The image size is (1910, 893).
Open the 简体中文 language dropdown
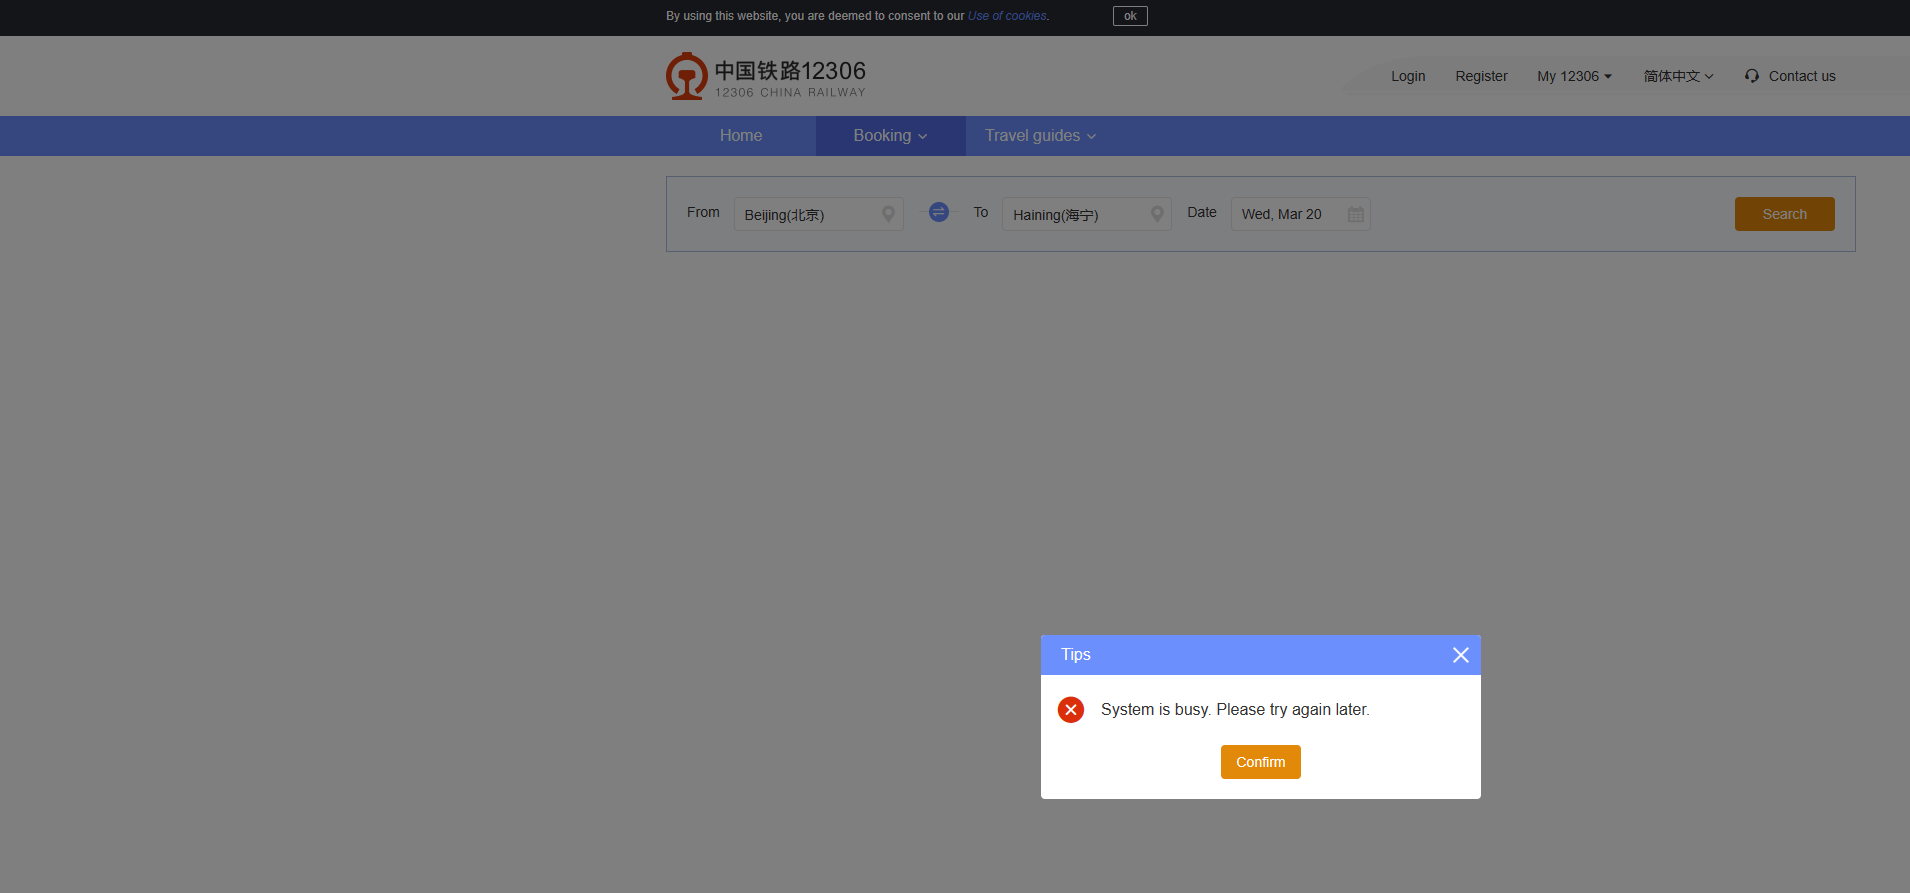[x=1678, y=76]
